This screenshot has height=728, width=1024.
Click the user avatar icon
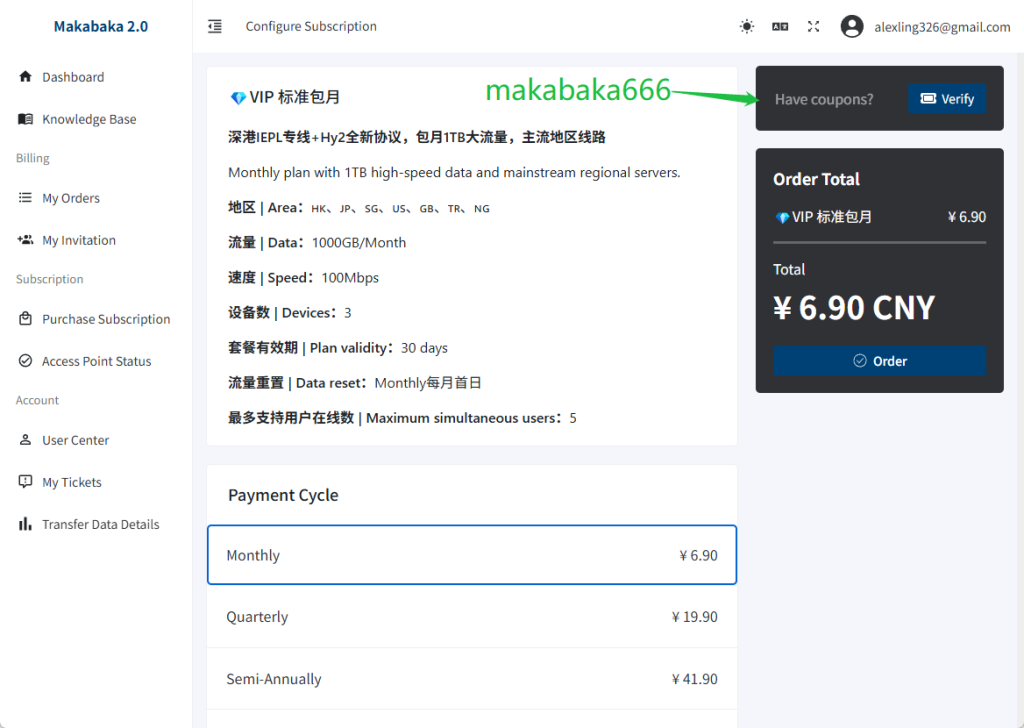click(852, 27)
